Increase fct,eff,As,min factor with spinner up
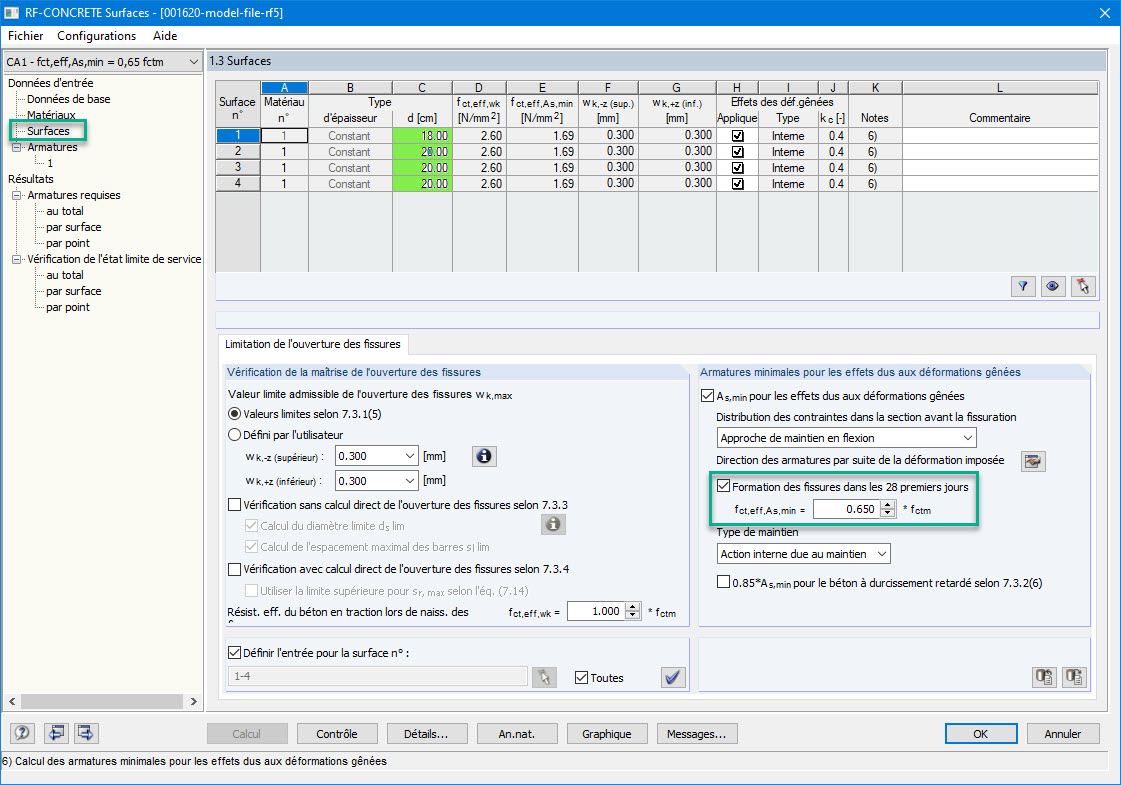Viewport: 1121px width, 785px height. tap(888, 505)
